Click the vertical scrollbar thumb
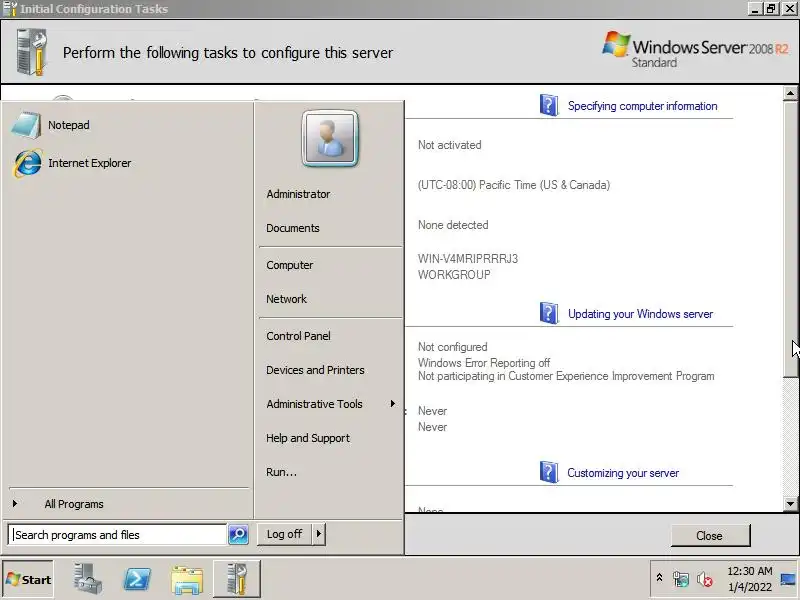This screenshot has height=600, width=800. pos(790,239)
